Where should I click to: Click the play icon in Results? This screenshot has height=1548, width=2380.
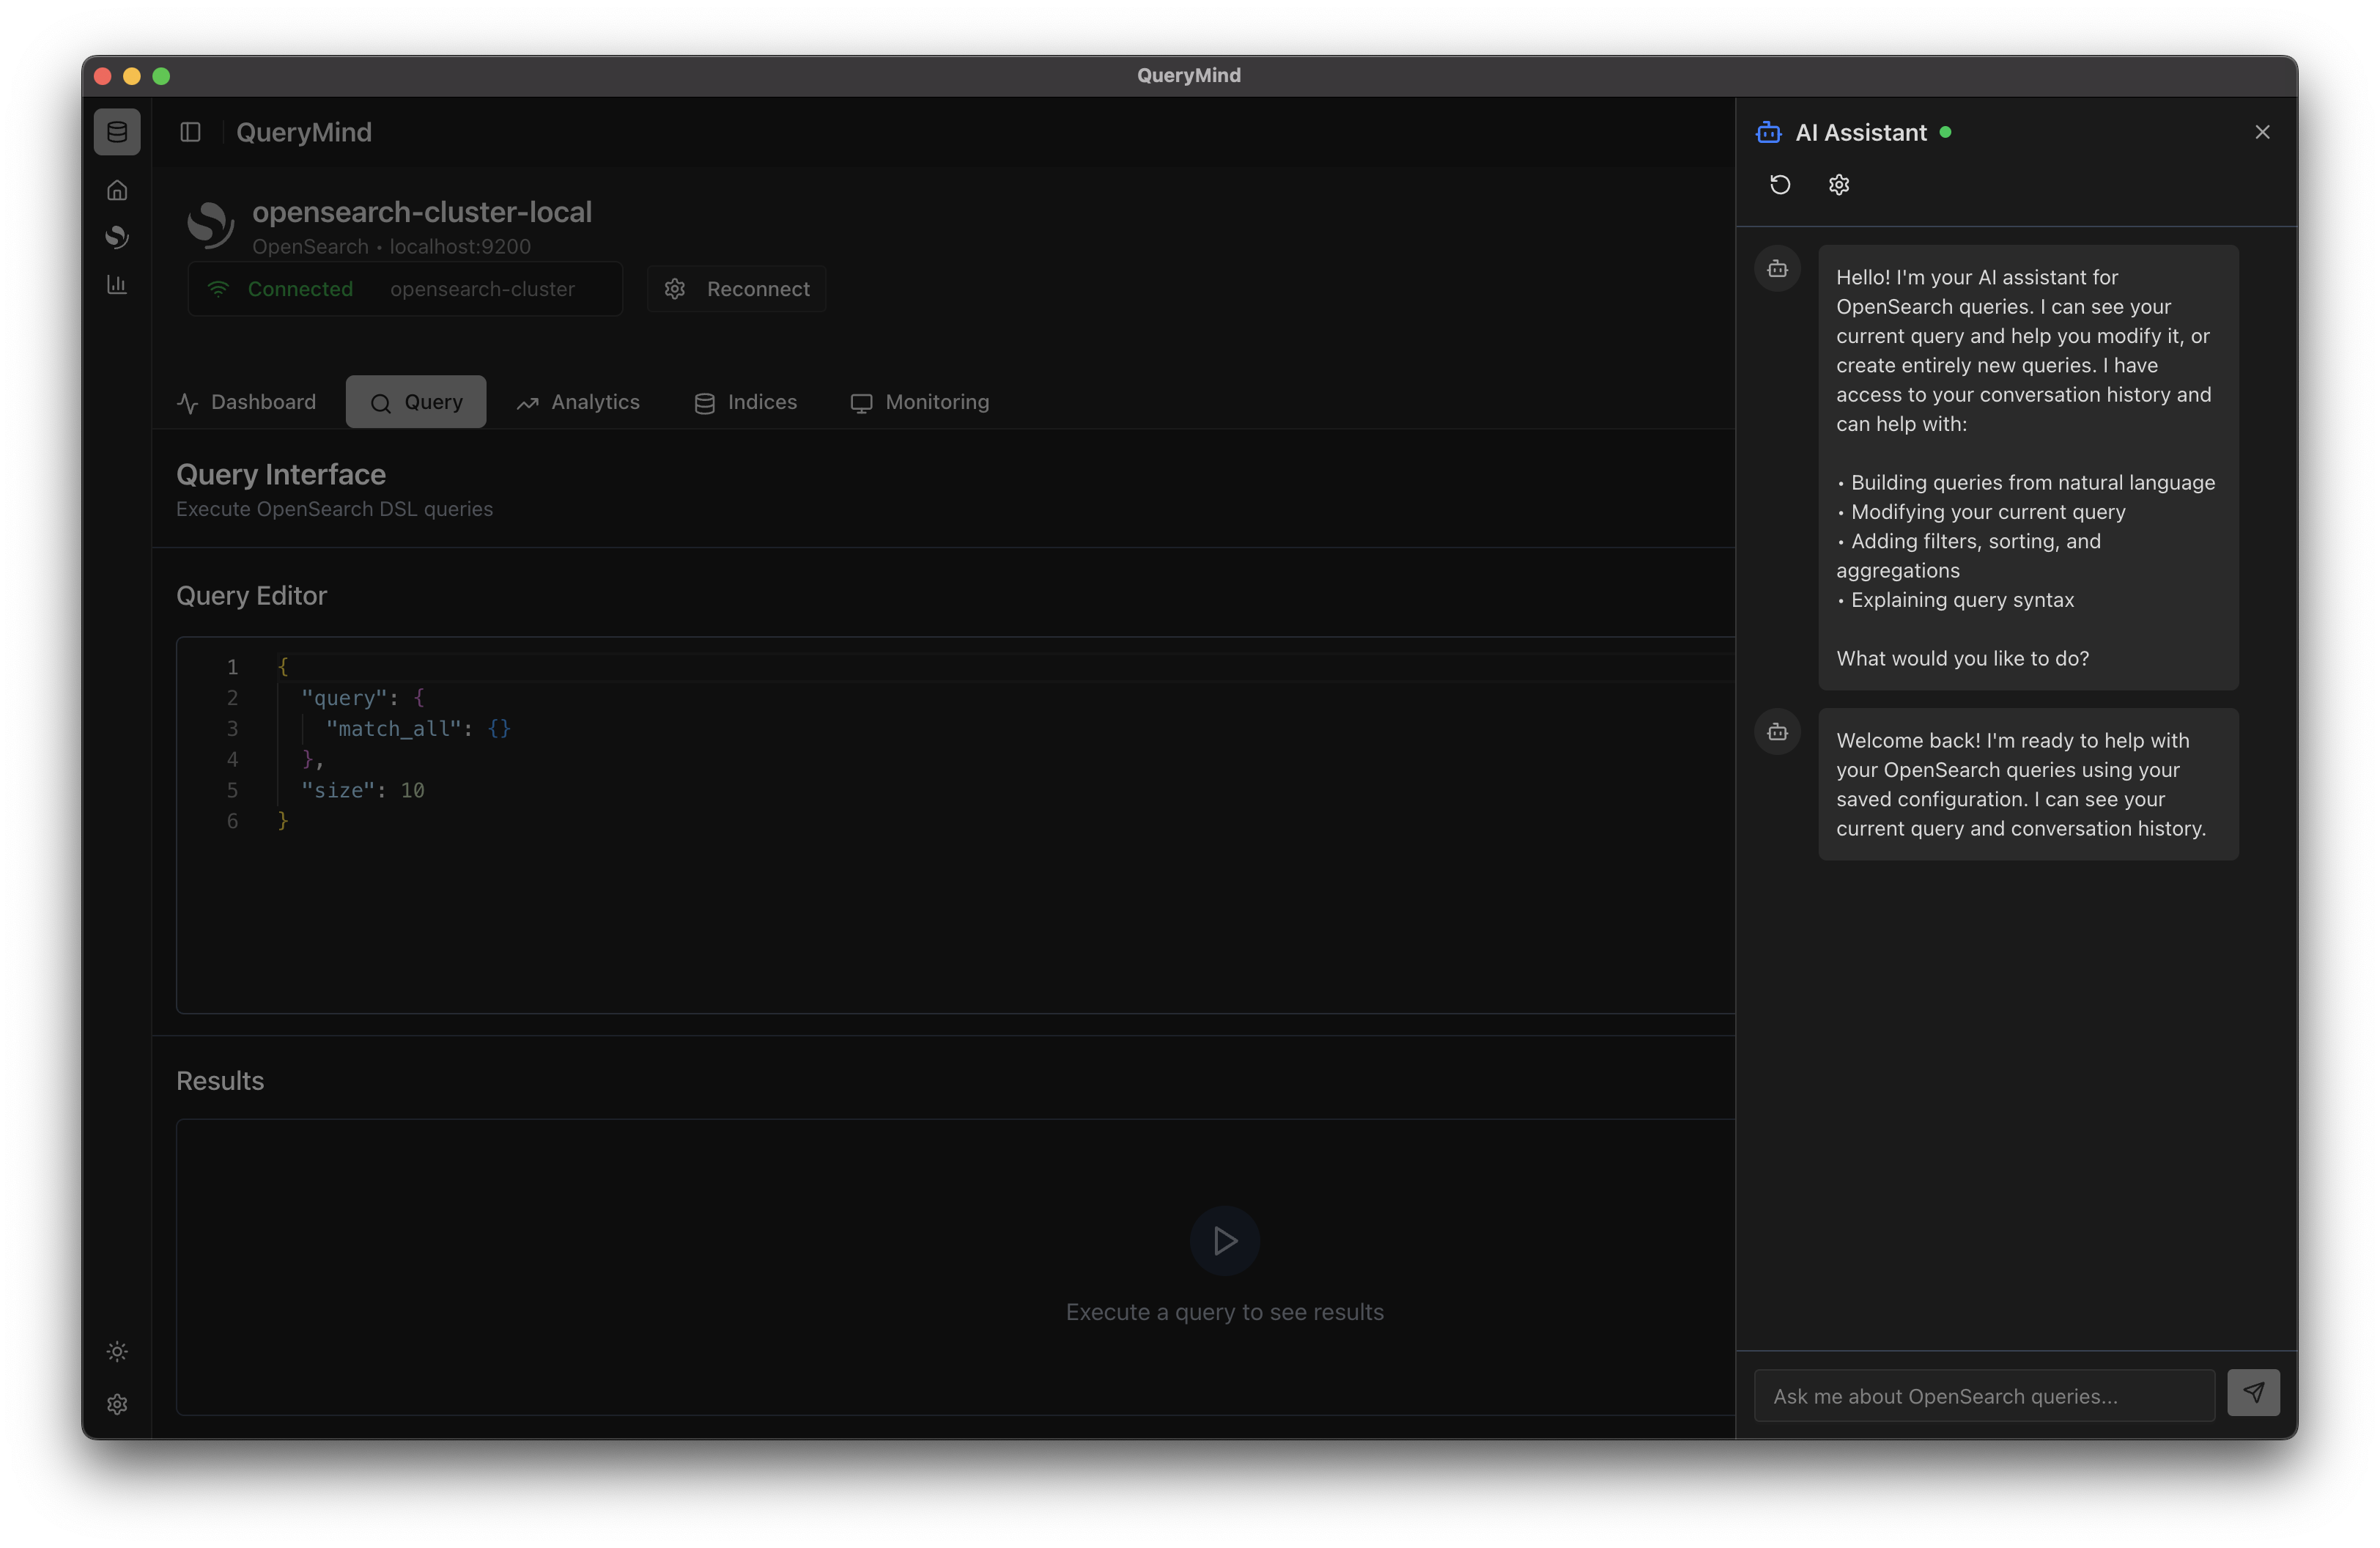coord(1224,1241)
